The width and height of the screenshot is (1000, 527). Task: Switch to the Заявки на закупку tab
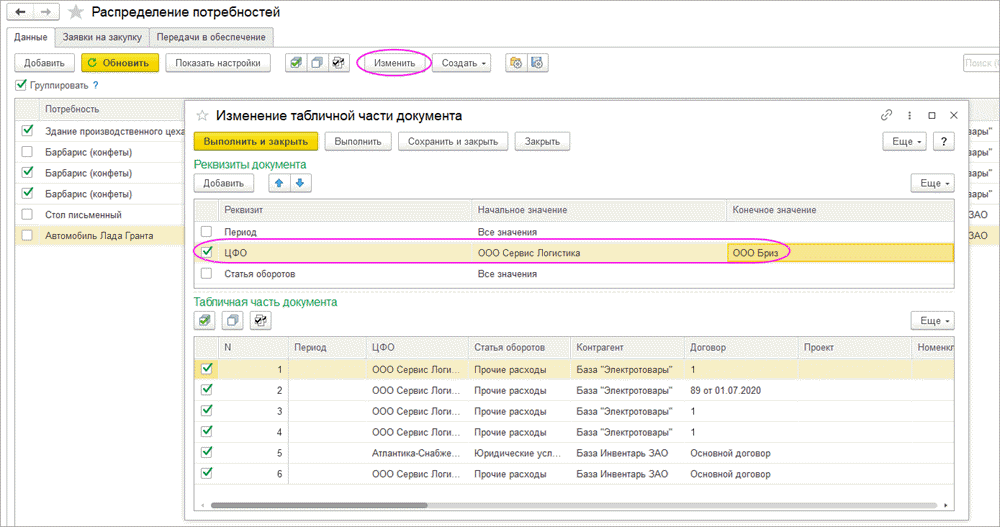(x=103, y=37)
